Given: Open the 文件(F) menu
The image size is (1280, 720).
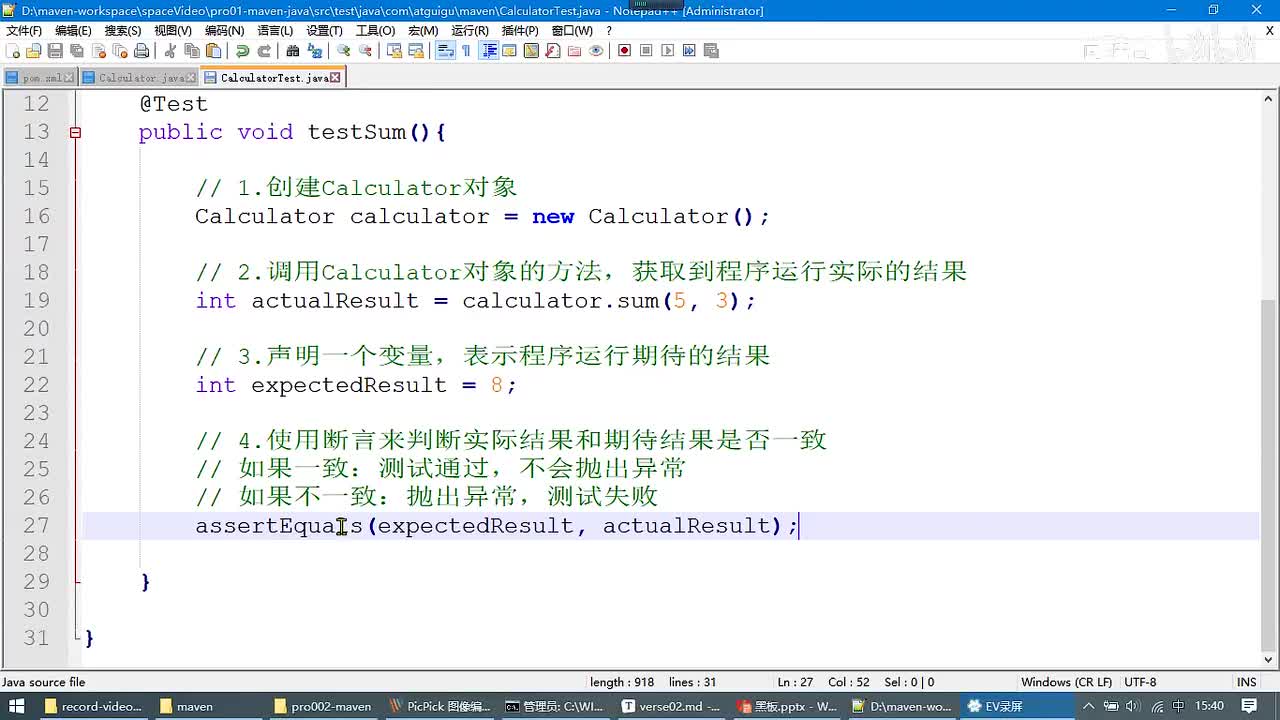Looking at the screenshot, I should 24,31.
